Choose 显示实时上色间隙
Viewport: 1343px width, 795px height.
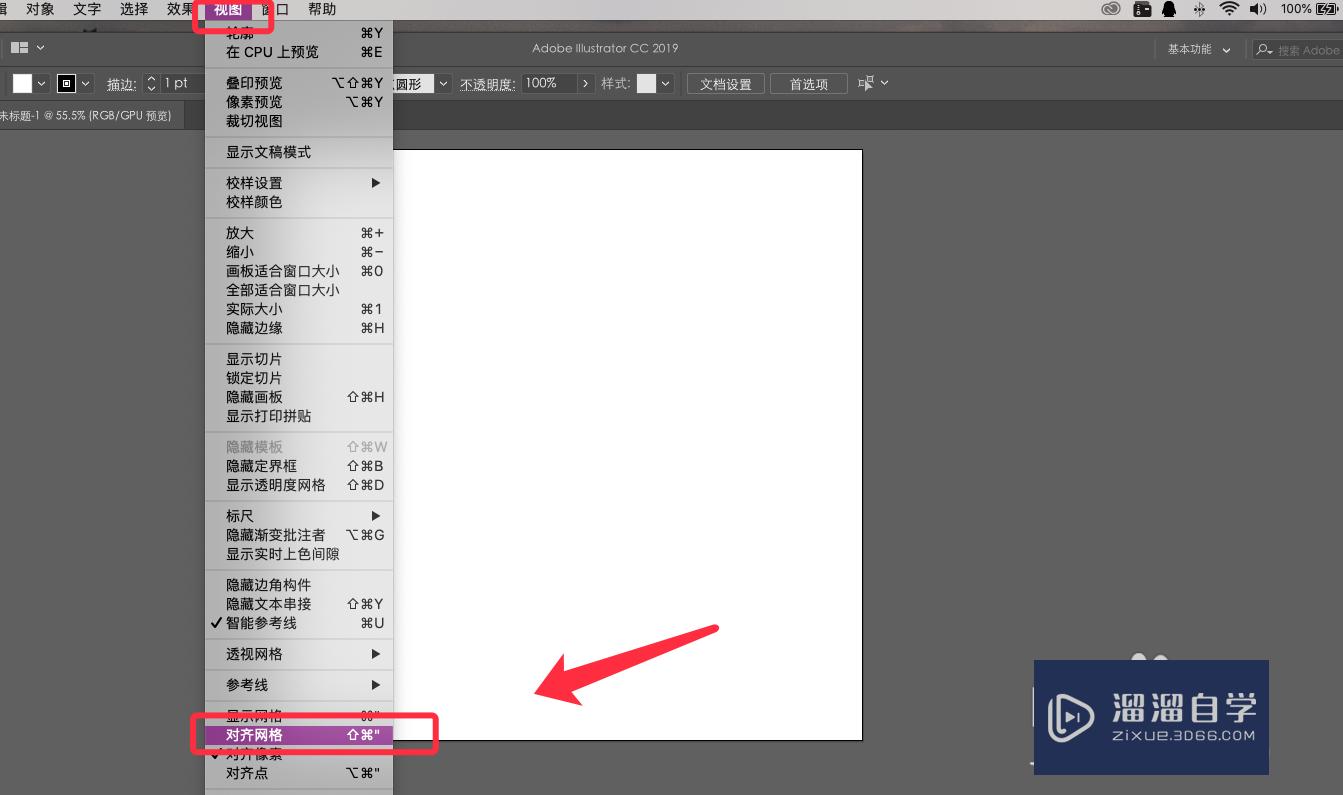pyautogui.click(x=299, y=554)
